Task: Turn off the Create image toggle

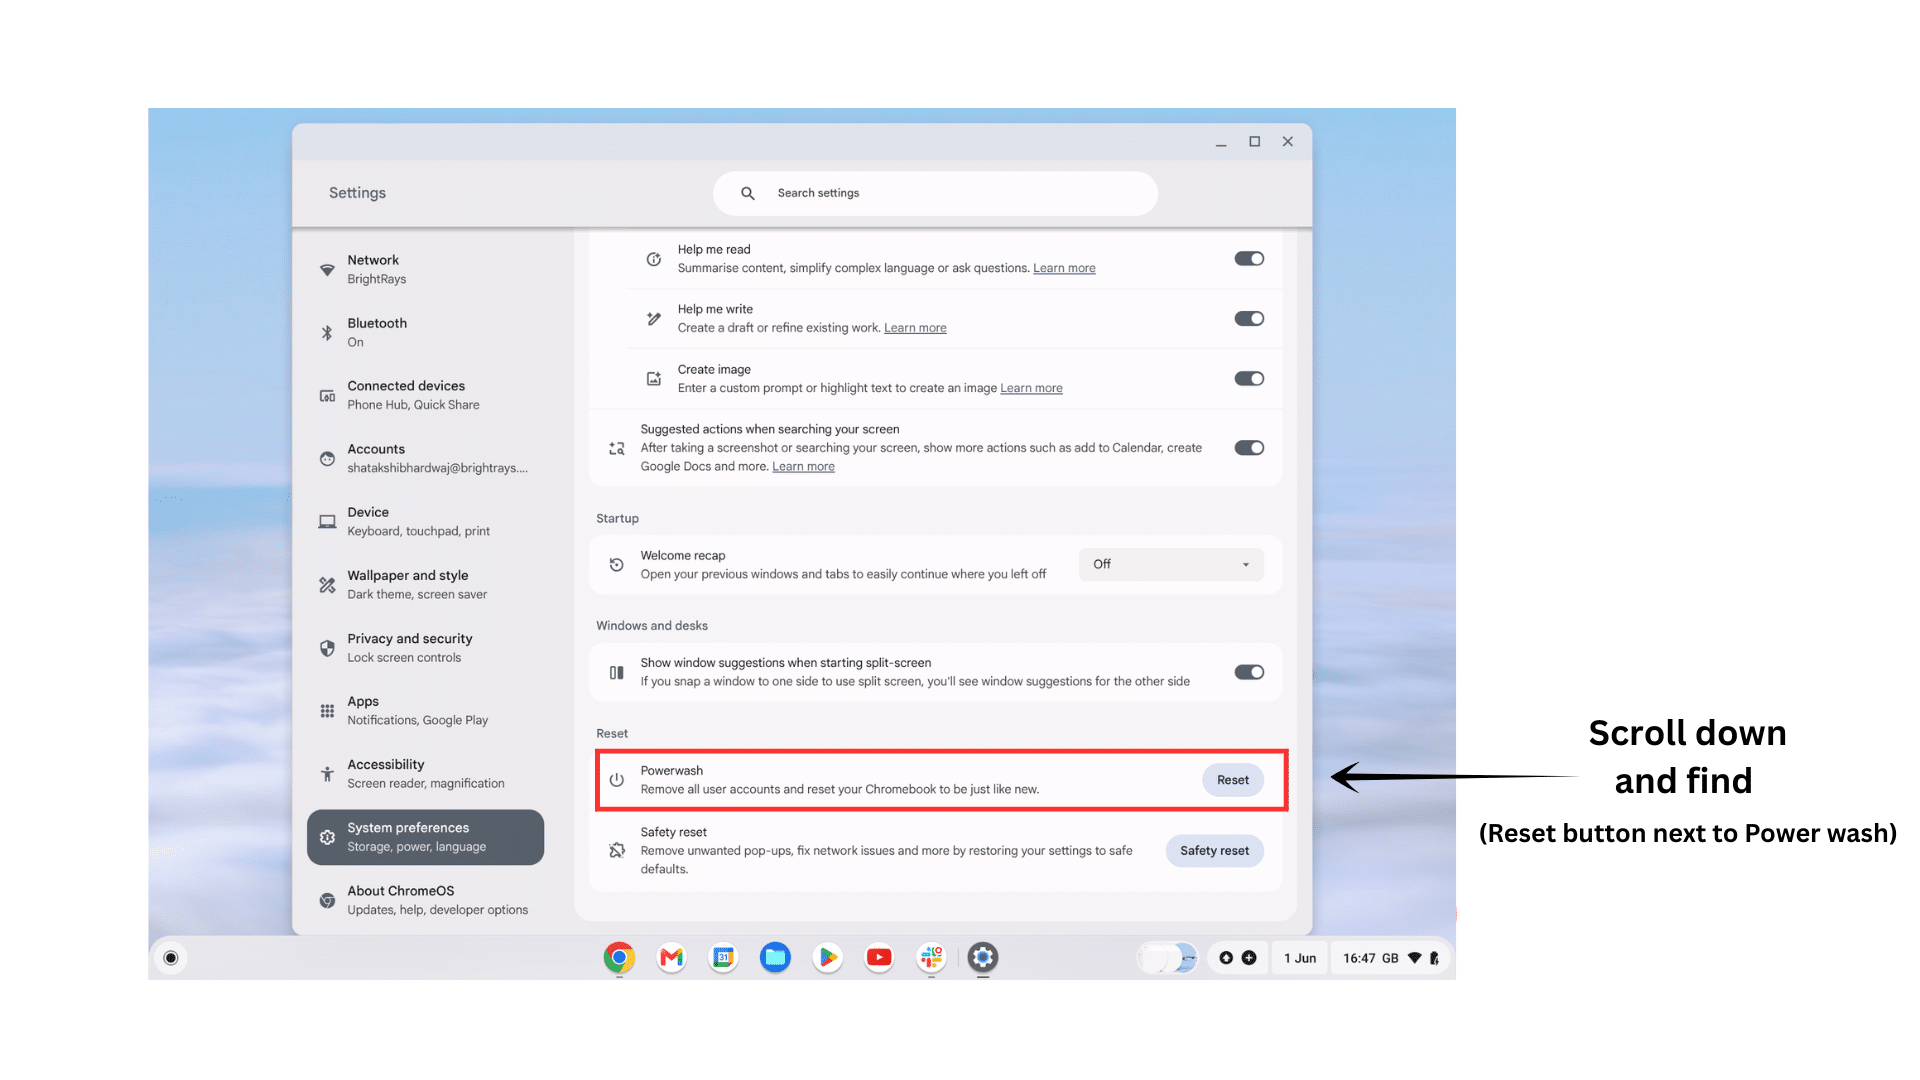Action: (1249, 379)
